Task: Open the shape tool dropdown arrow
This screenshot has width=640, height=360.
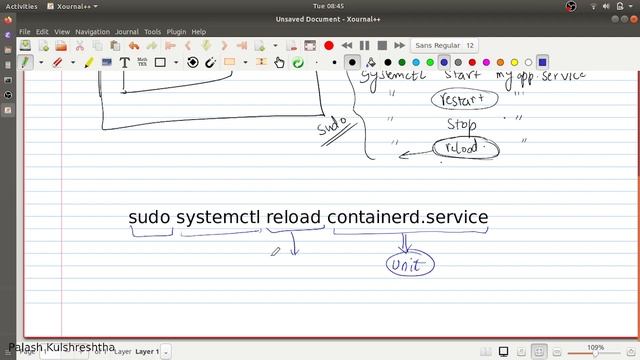Action: [x=176, y=62]
